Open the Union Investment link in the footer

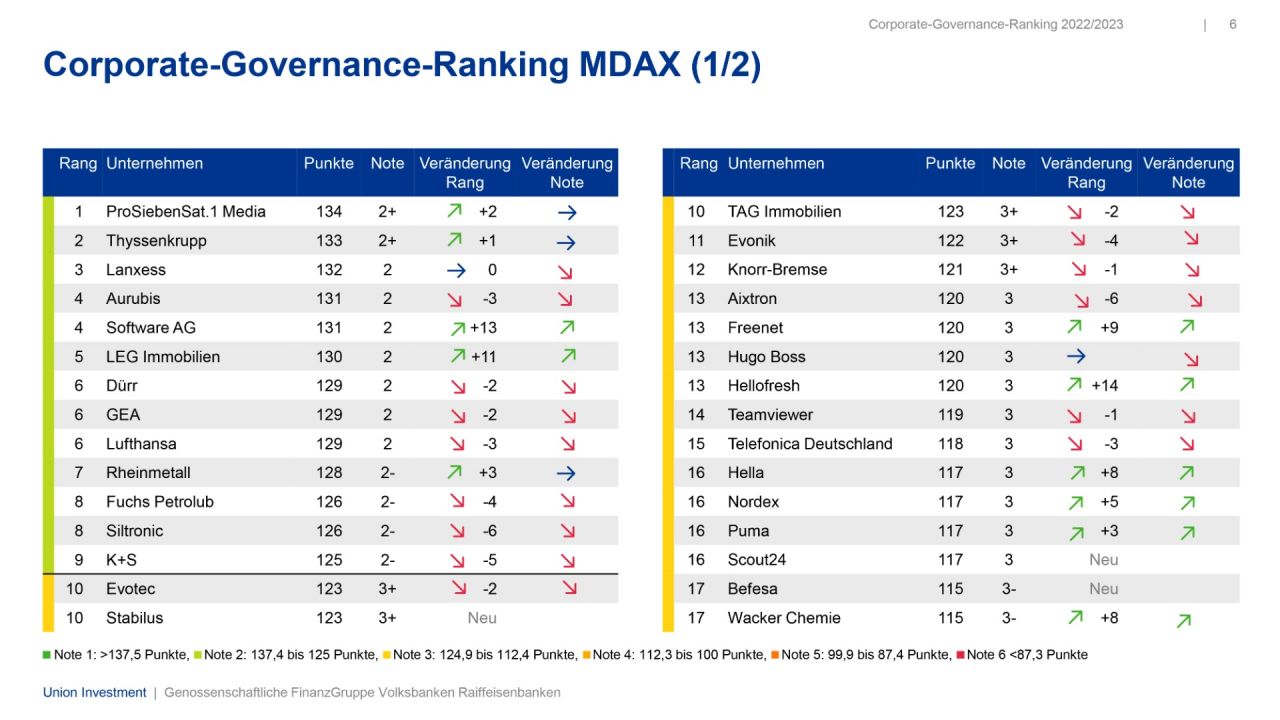94,691
